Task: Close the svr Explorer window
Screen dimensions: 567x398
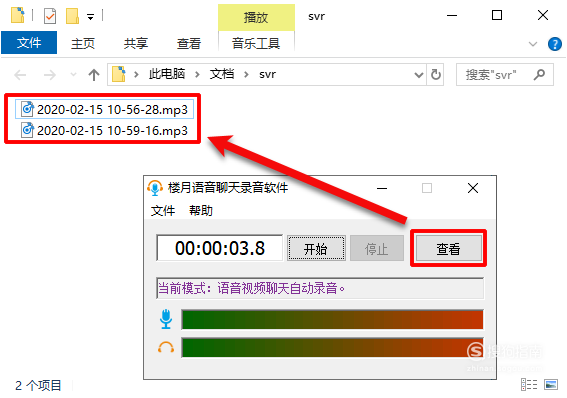Action: pos(543,16)
